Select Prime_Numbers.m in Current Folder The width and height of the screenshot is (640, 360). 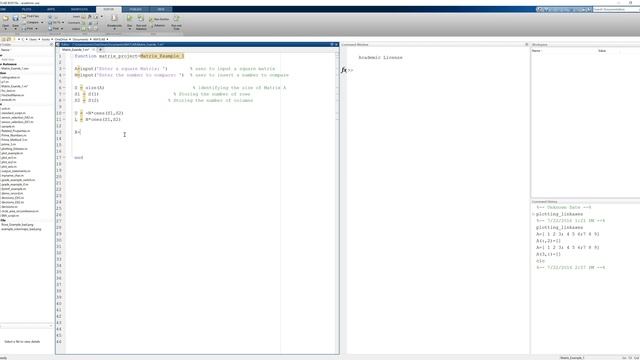[x=13, y=135]
